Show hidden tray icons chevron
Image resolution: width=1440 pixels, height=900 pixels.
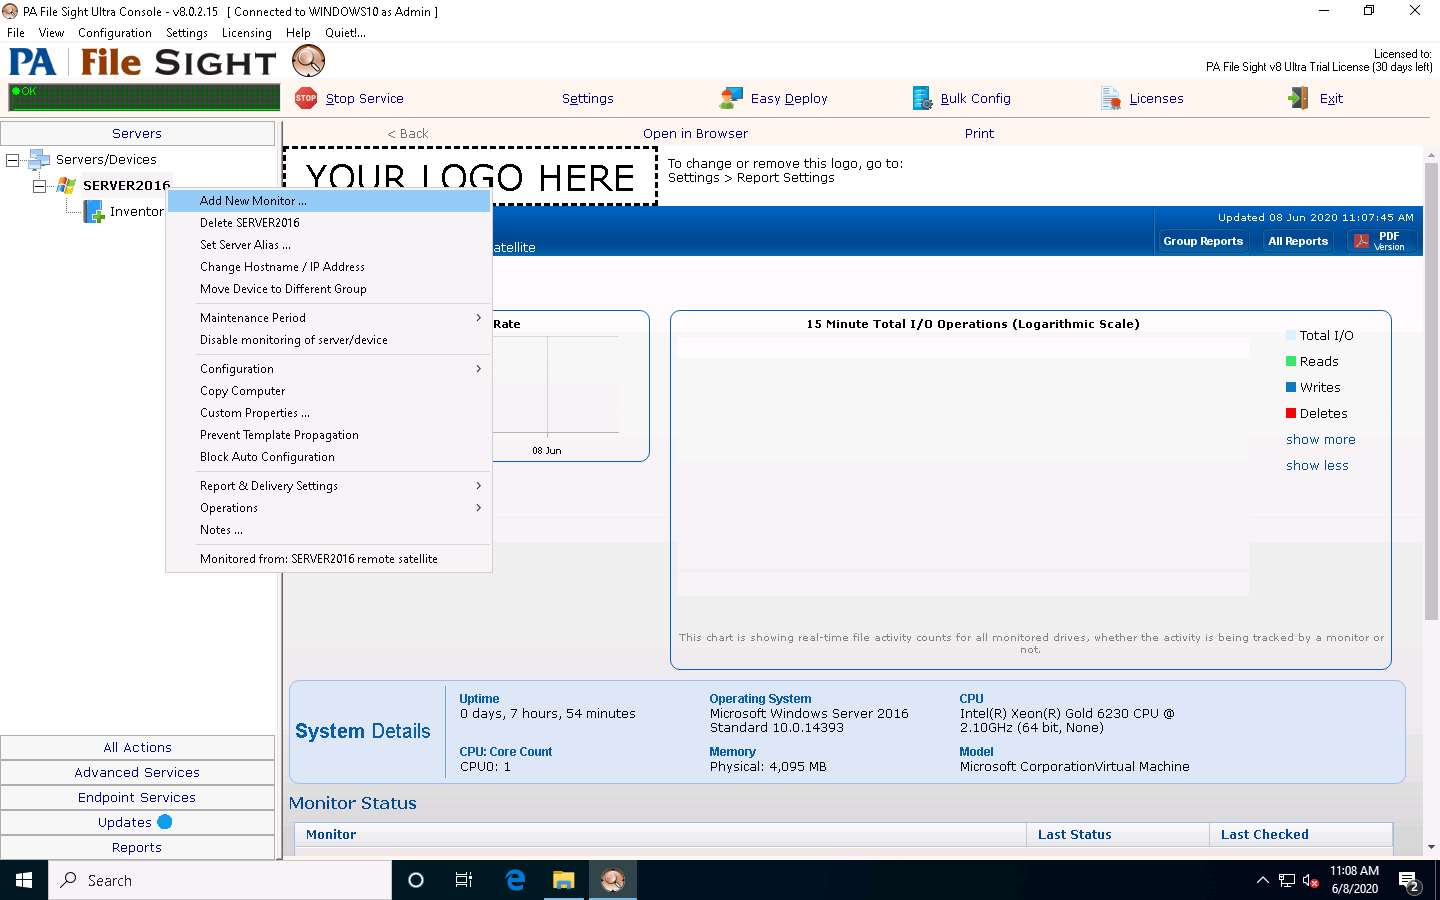pos(1262,881)
